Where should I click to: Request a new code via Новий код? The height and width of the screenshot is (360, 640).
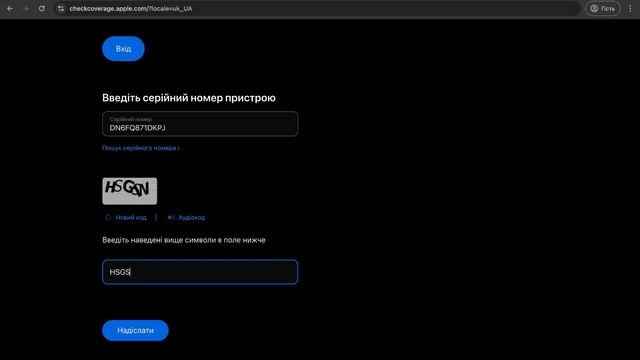click(131, 218)
